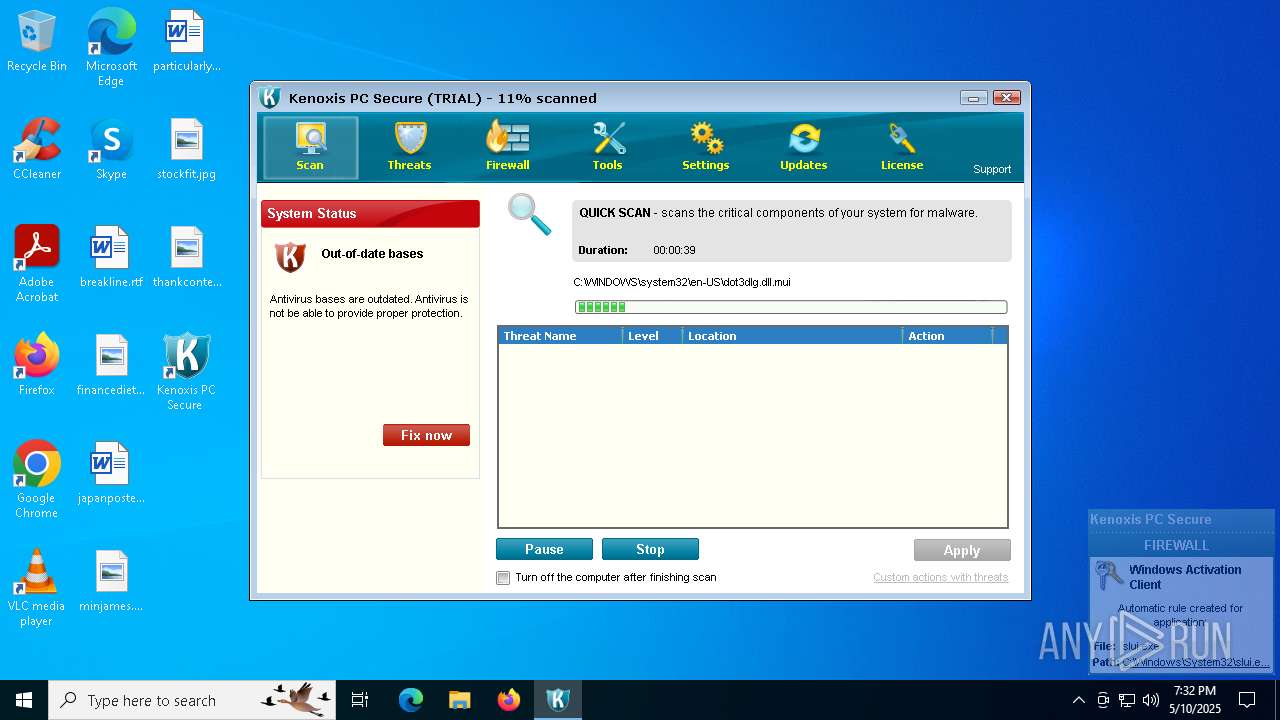Click the scan progress bar
This screenshot has width=1280, height=720.
(x=791, y=307)
